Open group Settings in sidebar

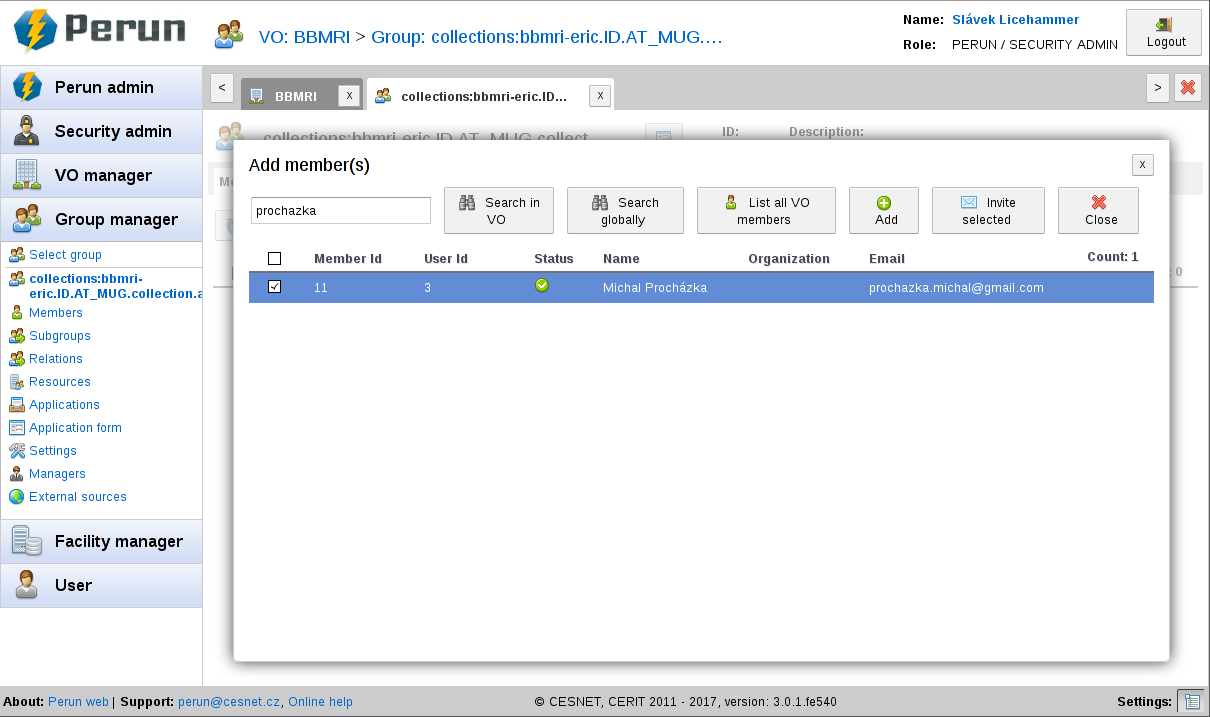click(x=53, y=451)
